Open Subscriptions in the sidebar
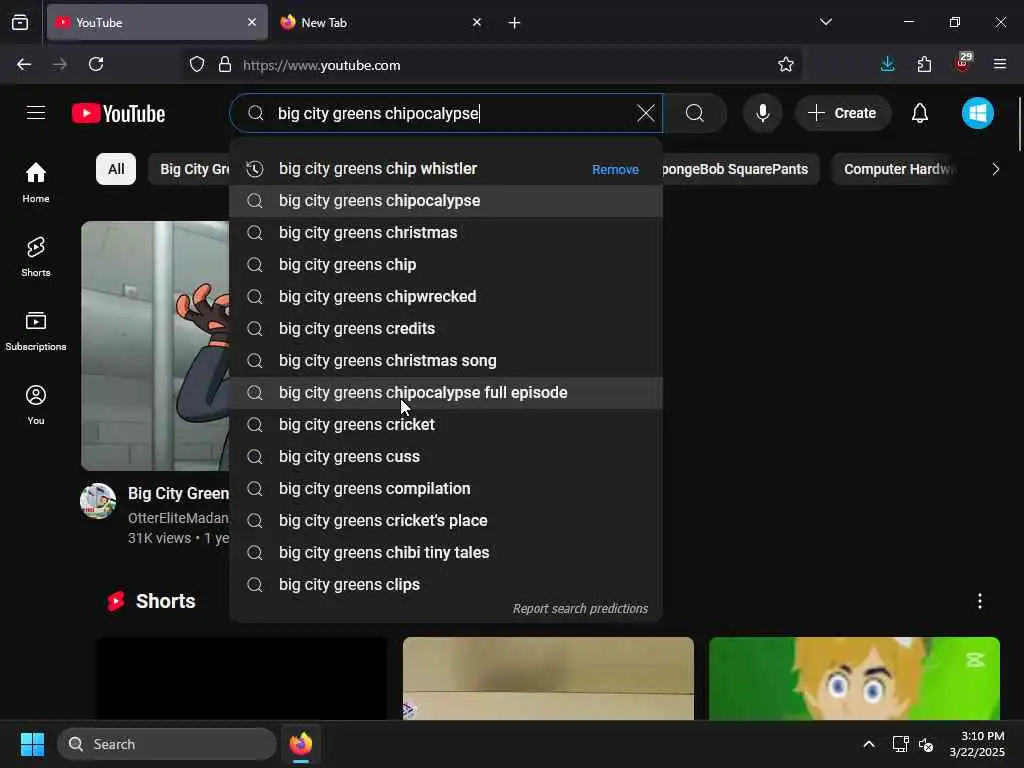This screenshot has width=1024, height=768. (x=36, y=331)
